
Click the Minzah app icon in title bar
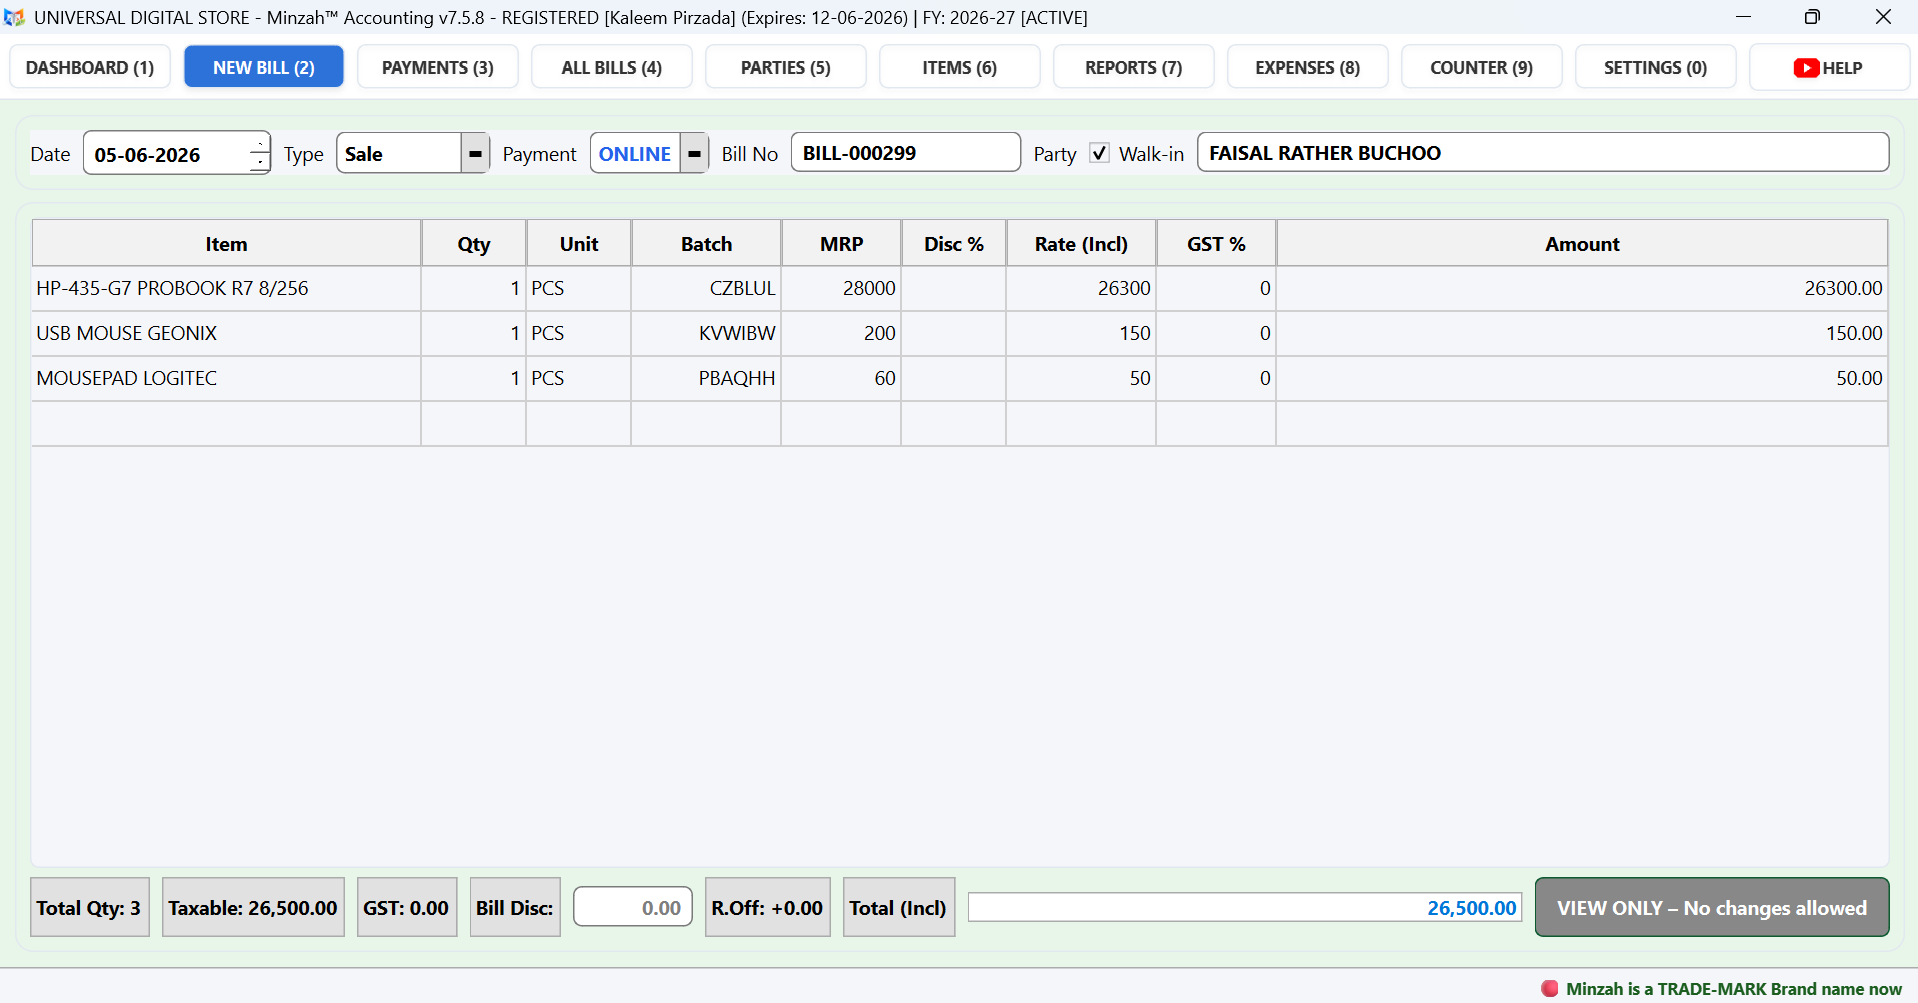(14, 17)
